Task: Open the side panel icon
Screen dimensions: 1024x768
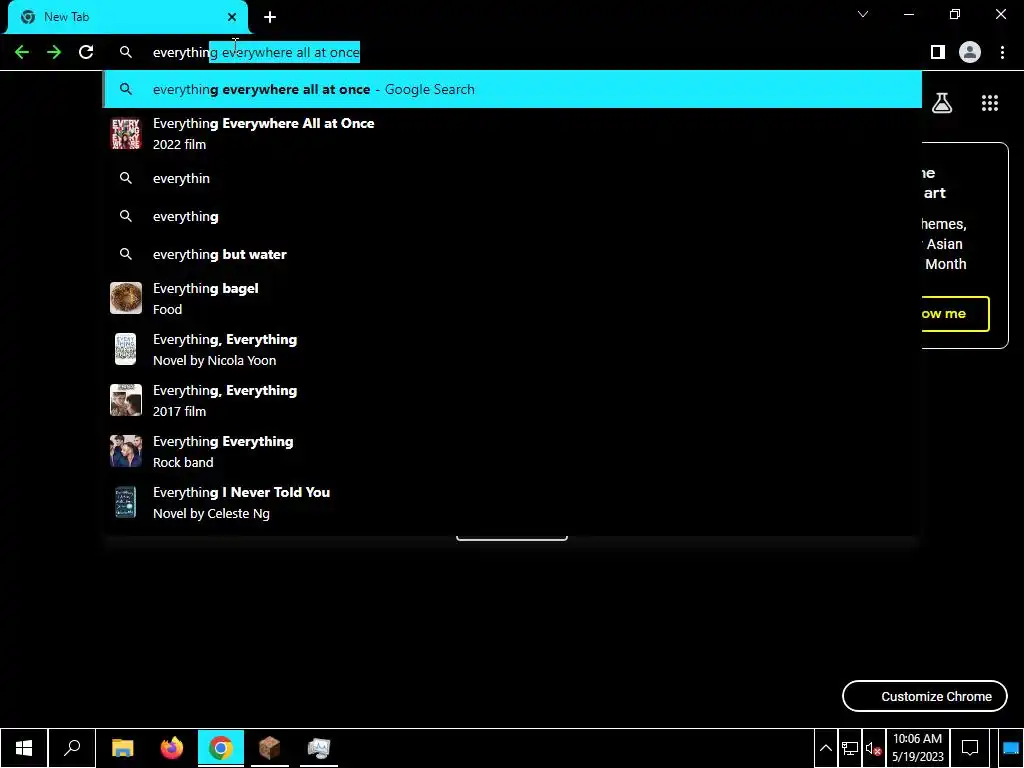Action: pyautogui.click(x=938, y=52)
